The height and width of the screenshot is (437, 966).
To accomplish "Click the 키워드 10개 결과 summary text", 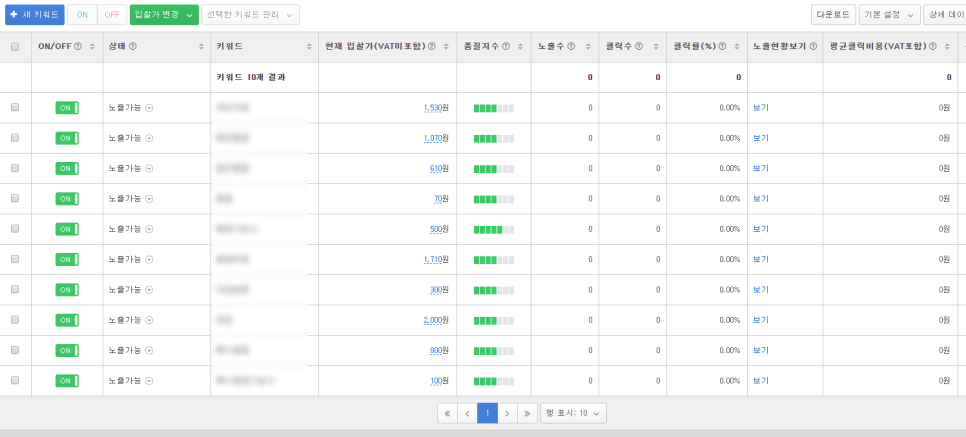I will (x=251, y=78).
